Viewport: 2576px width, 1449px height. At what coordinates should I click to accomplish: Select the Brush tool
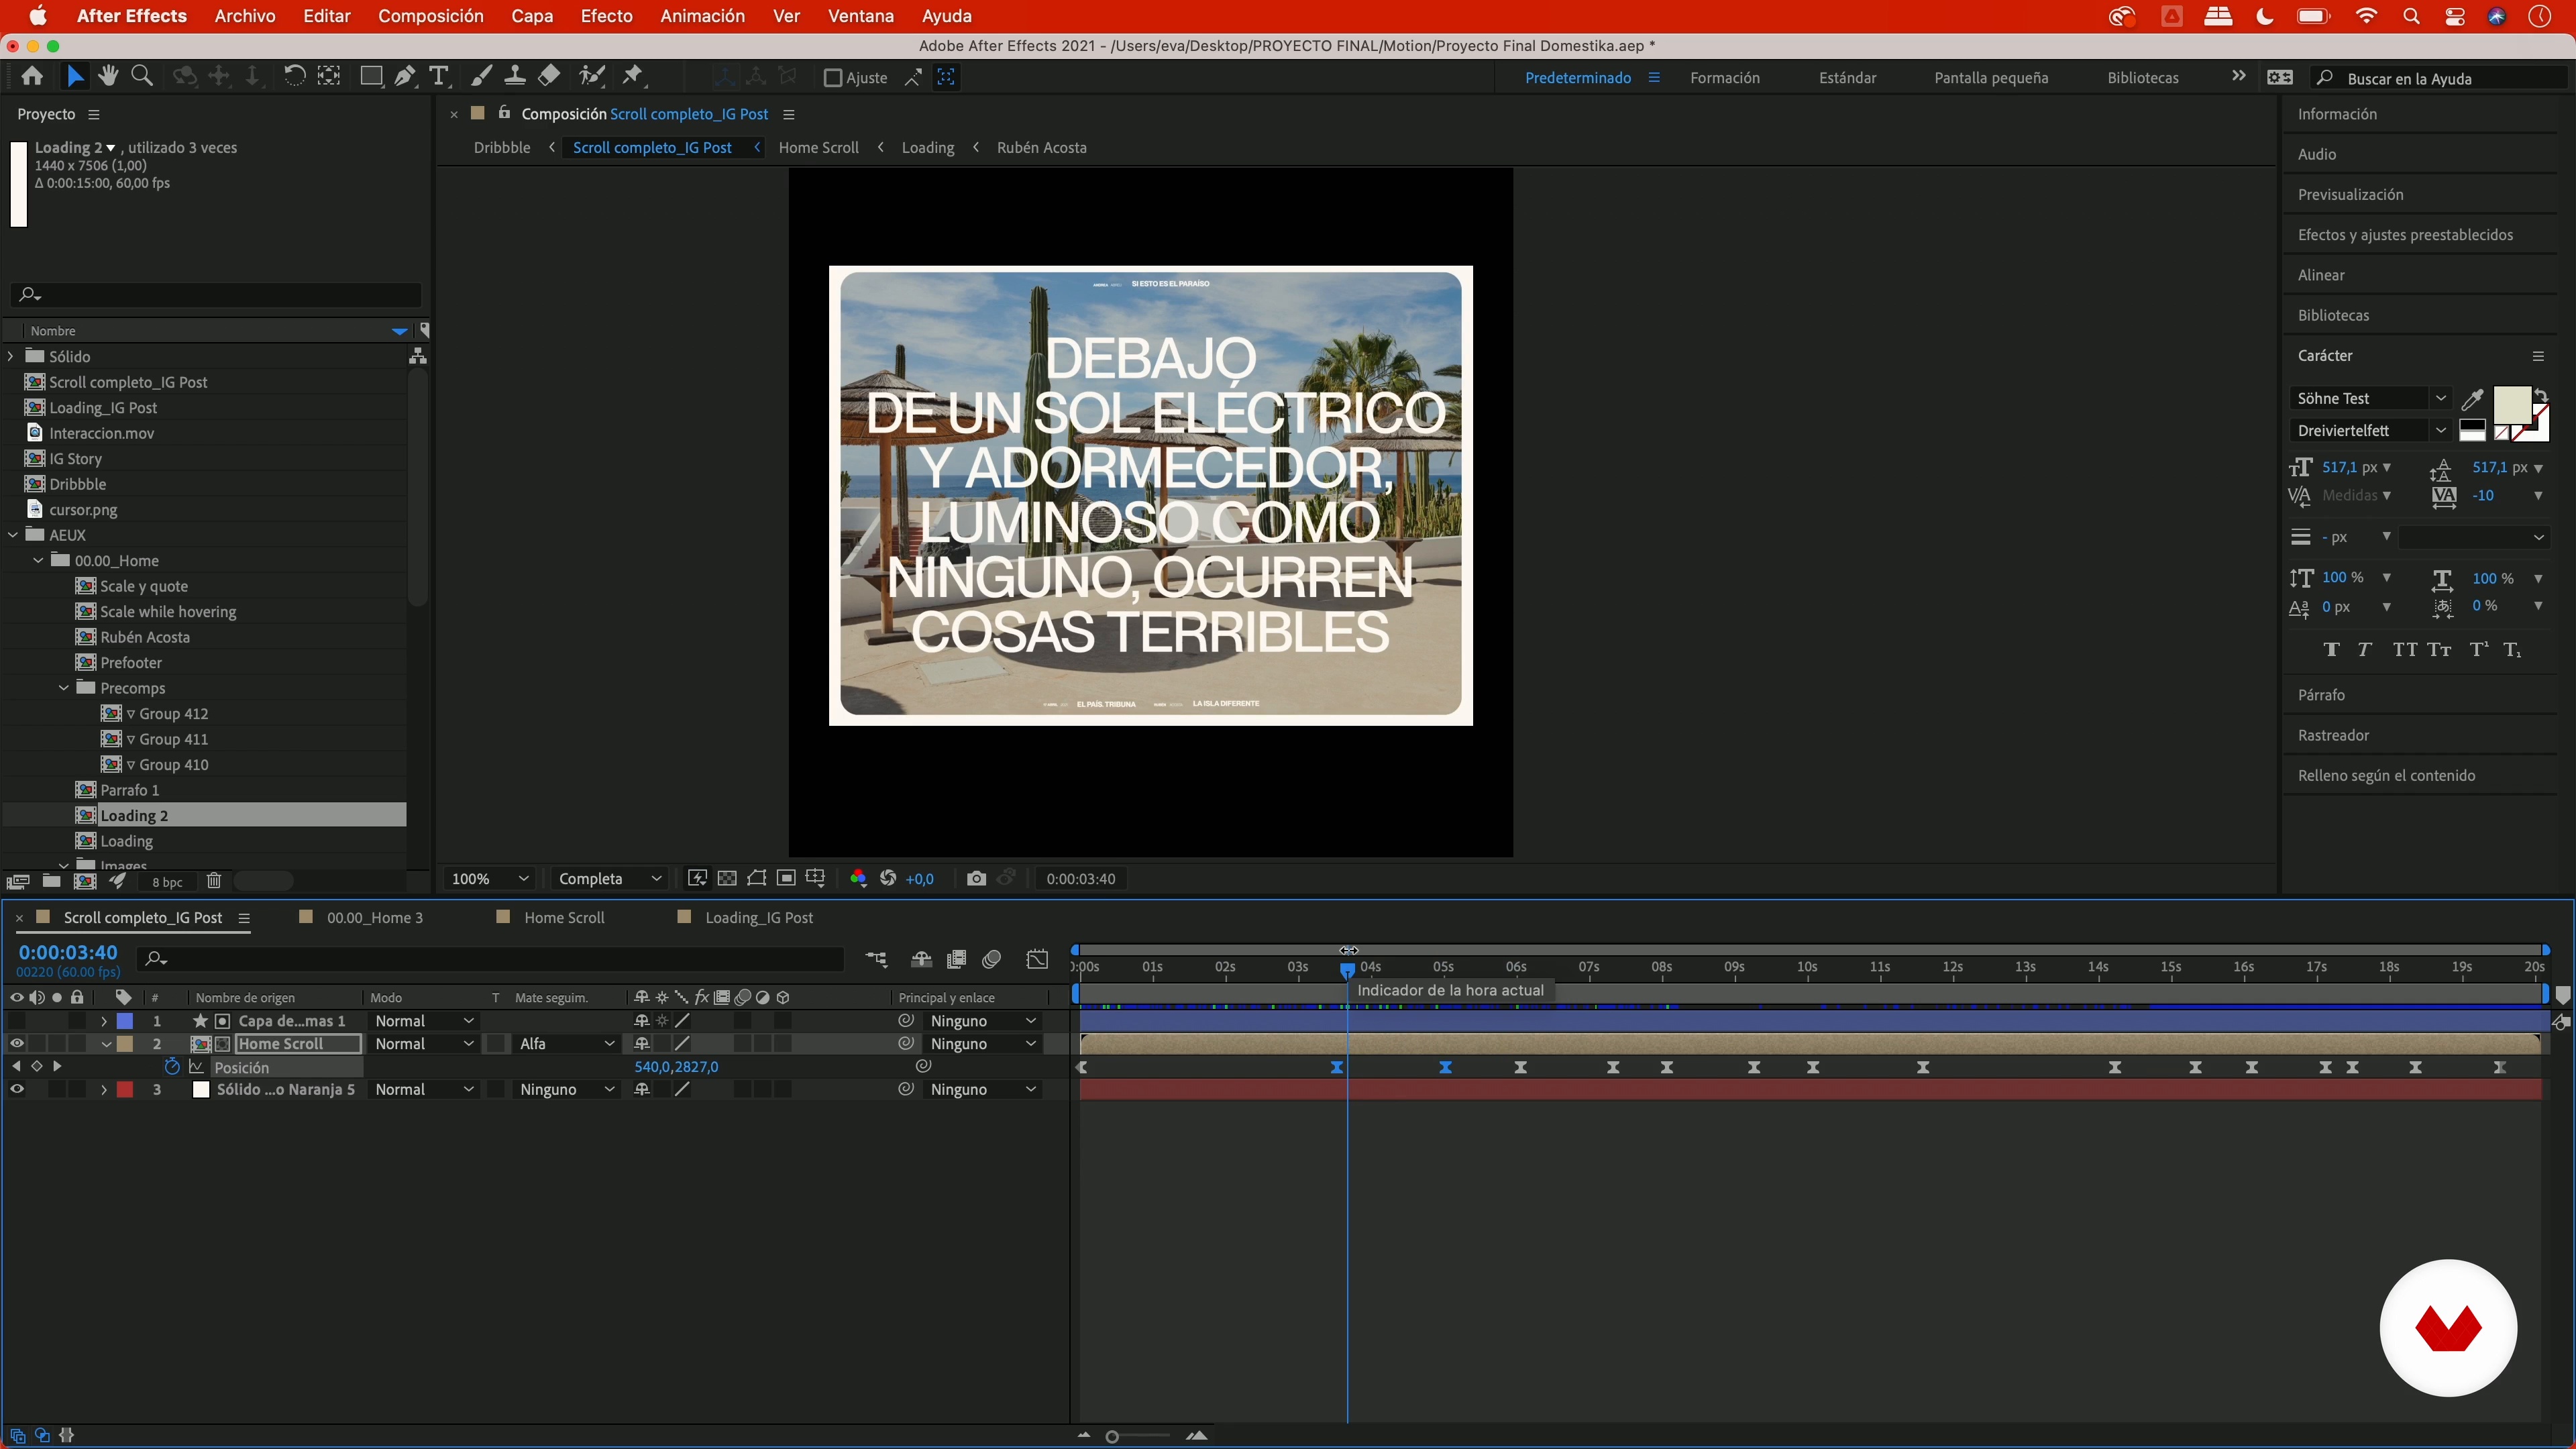(481, 76)
